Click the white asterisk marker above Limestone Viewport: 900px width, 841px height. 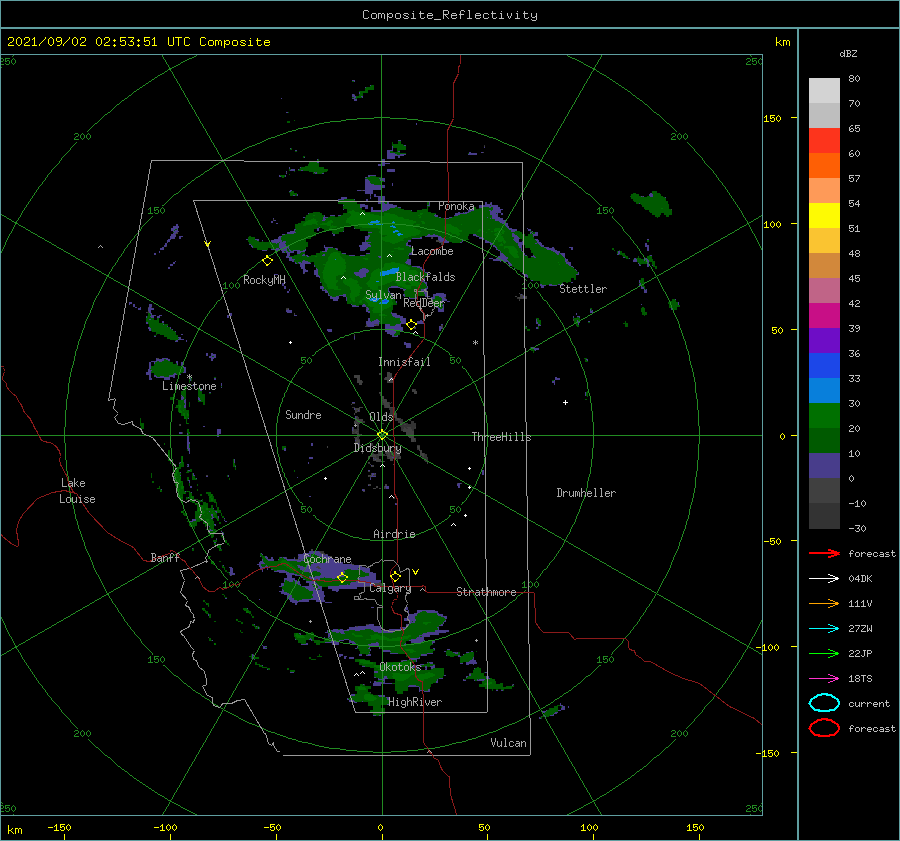point(189,377)
